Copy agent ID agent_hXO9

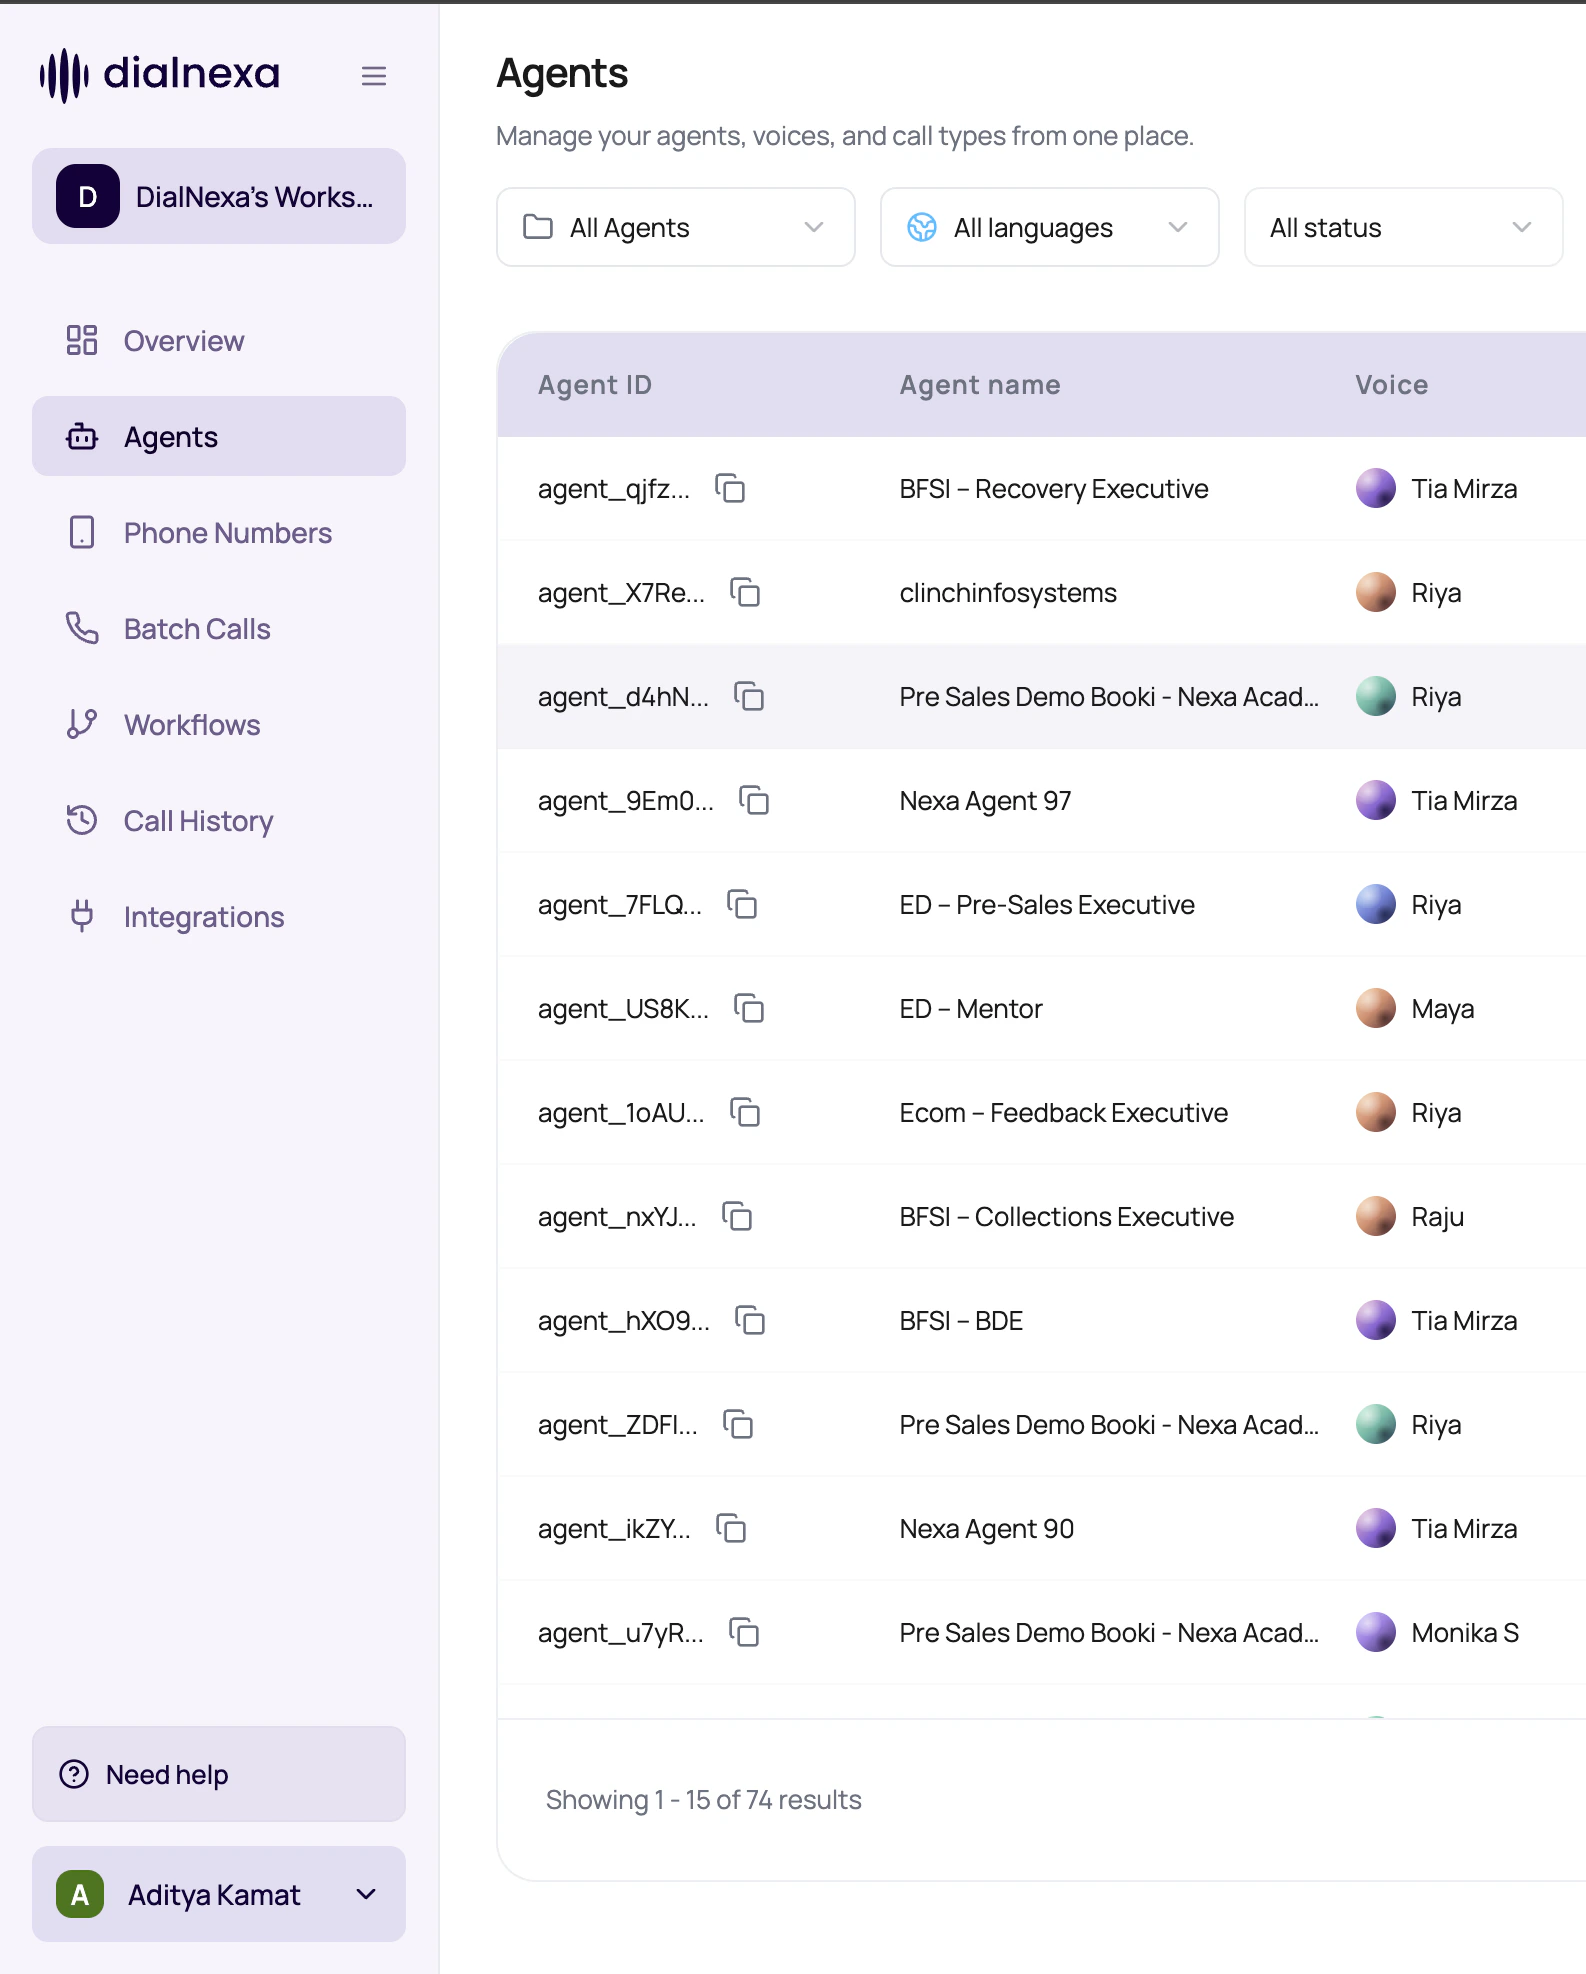pos(750,1321)
